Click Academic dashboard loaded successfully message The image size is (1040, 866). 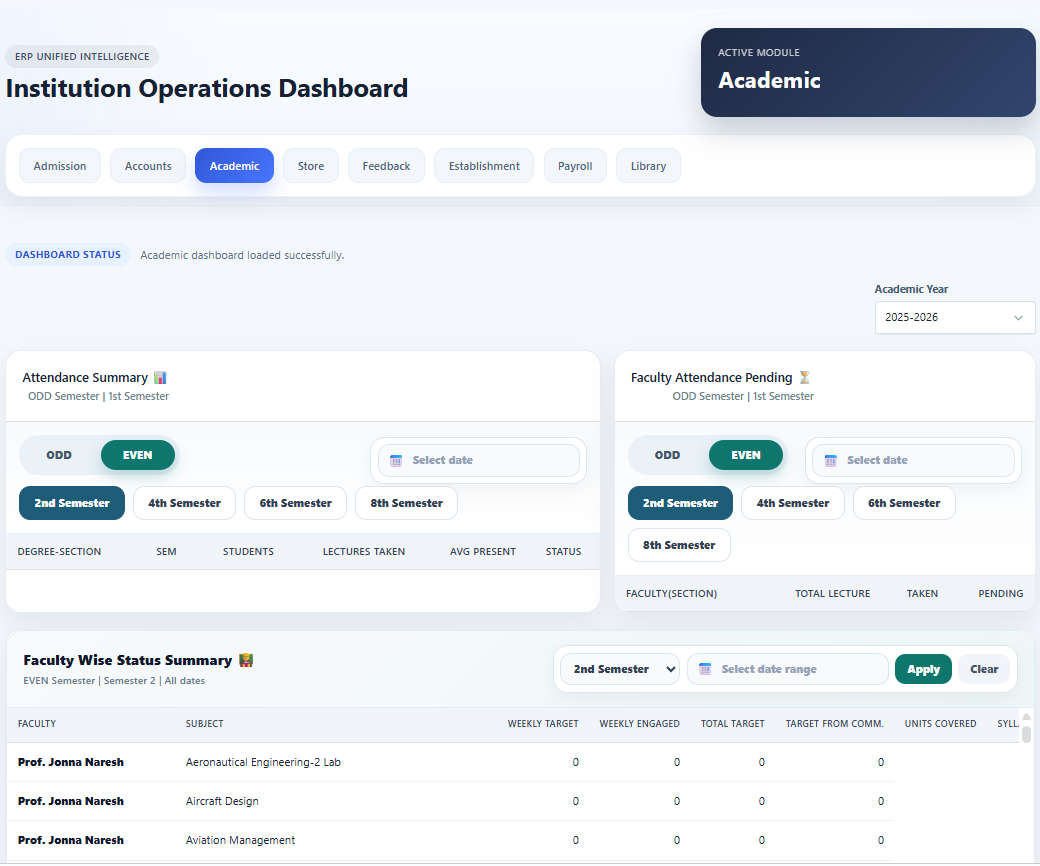242,255
